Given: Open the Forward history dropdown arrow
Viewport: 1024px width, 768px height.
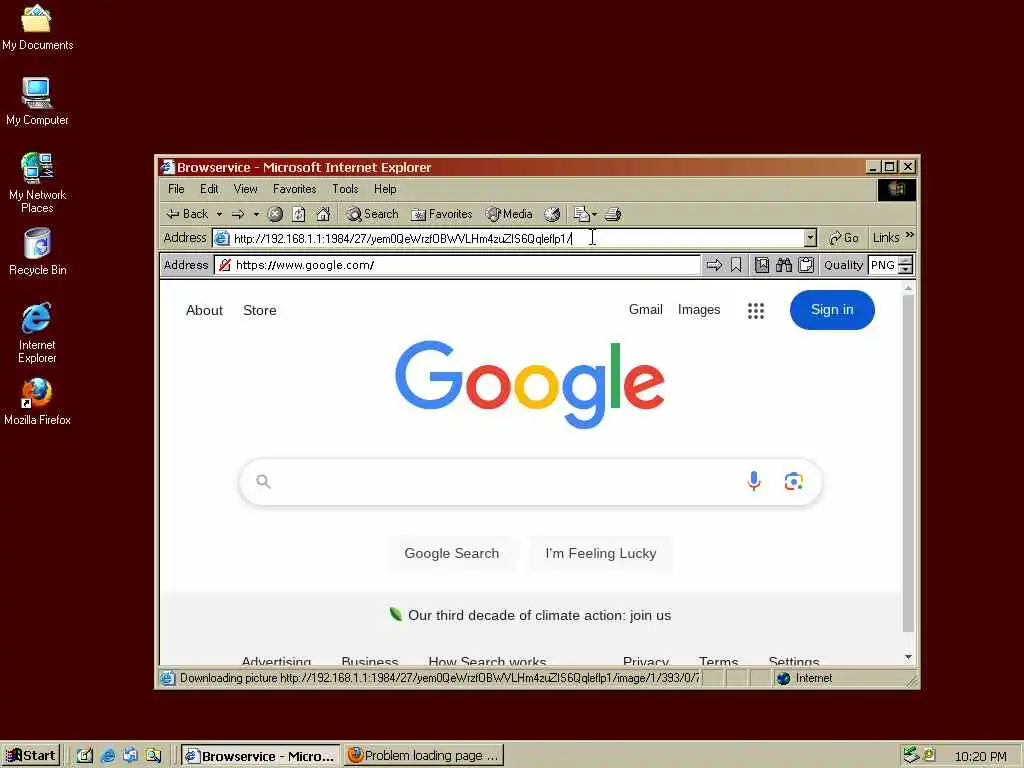Looking at the screenshot, I should click(256, 214).
